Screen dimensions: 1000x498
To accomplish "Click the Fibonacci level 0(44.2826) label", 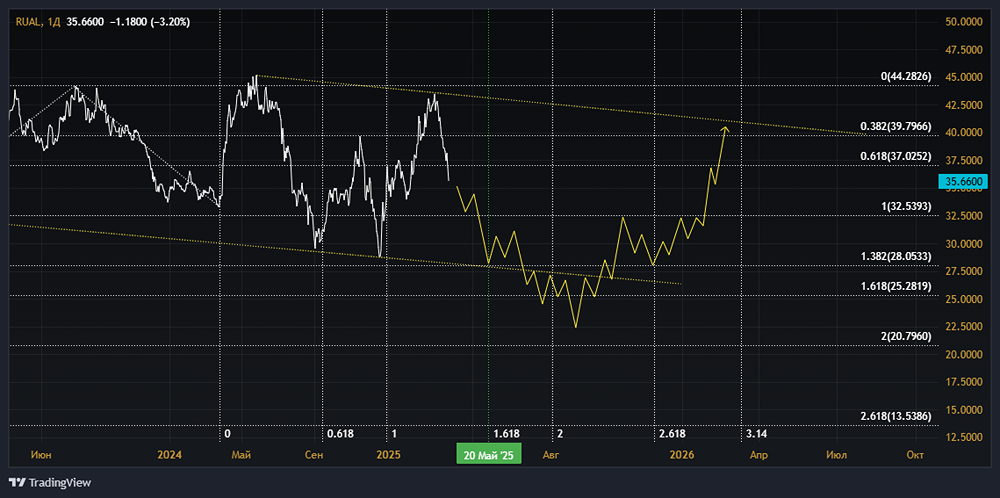I will pyautogui.click(x=906, y=76).
